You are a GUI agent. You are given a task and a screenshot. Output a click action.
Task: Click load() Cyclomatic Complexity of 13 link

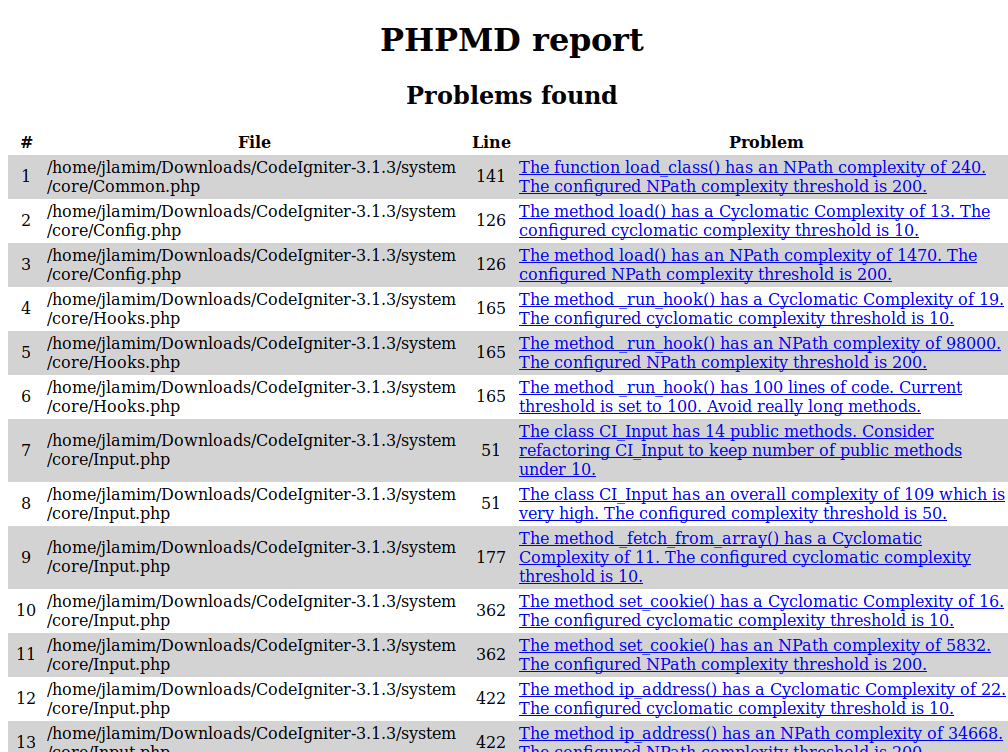(754, 212)
